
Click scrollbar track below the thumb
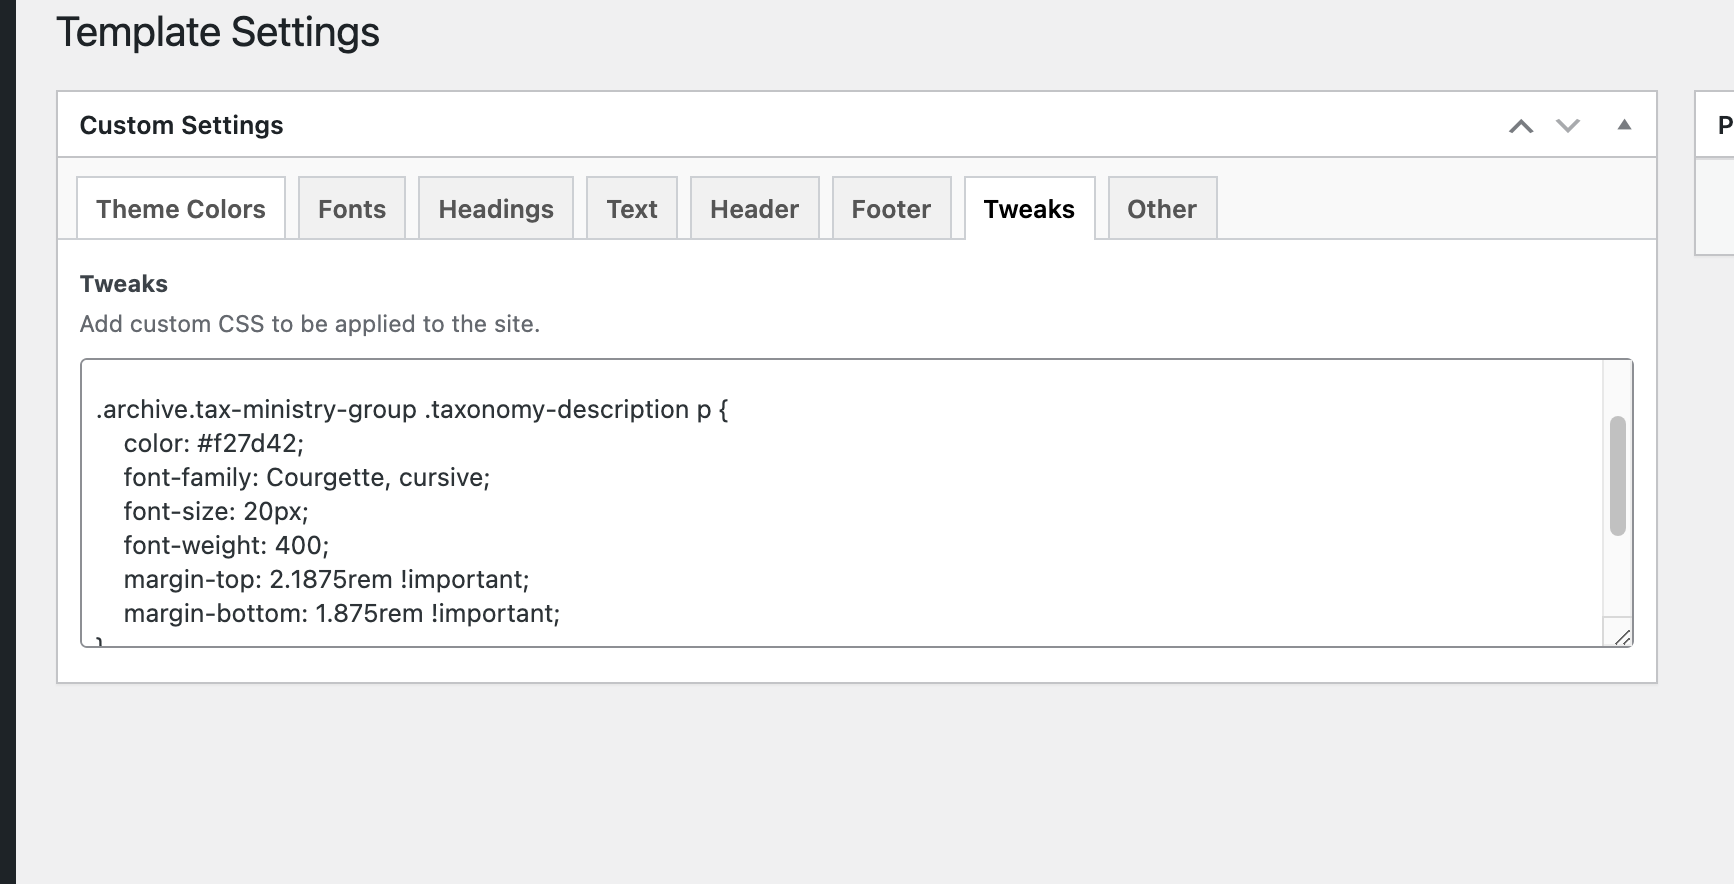(1617, 578)
